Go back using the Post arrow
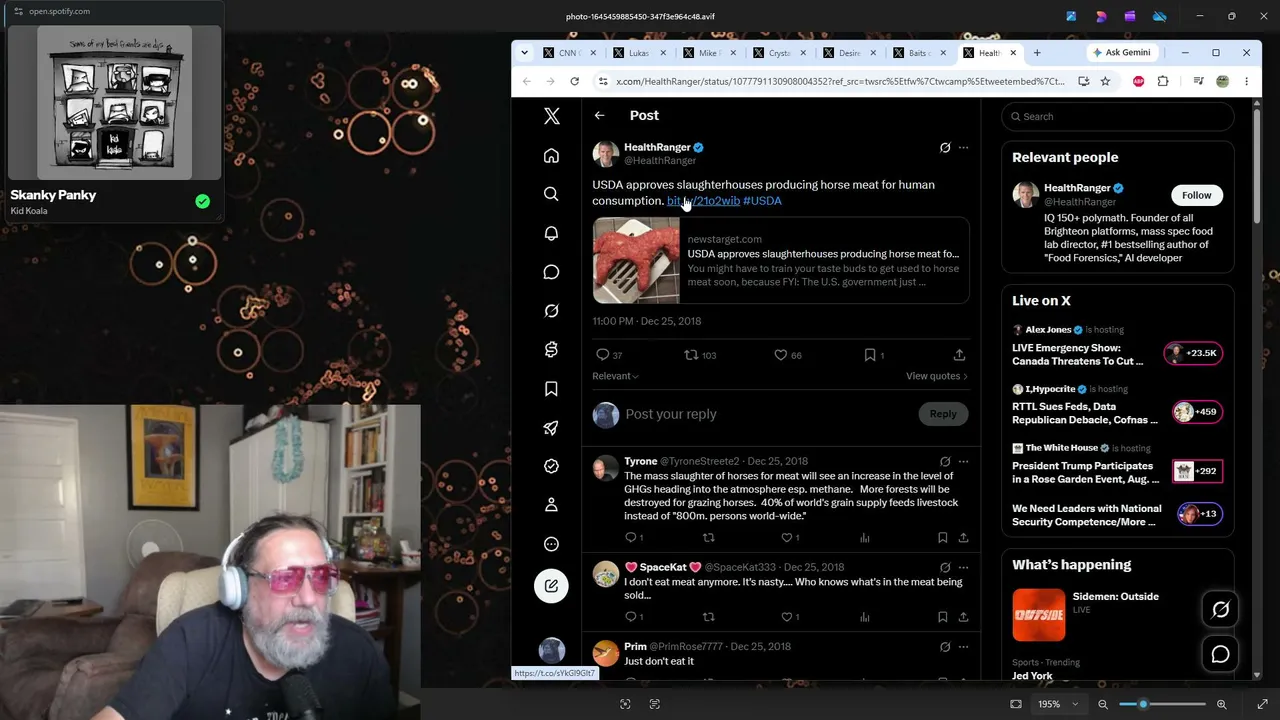The height and width of the screenshot is (720, 1280). [x=599, y=116]
